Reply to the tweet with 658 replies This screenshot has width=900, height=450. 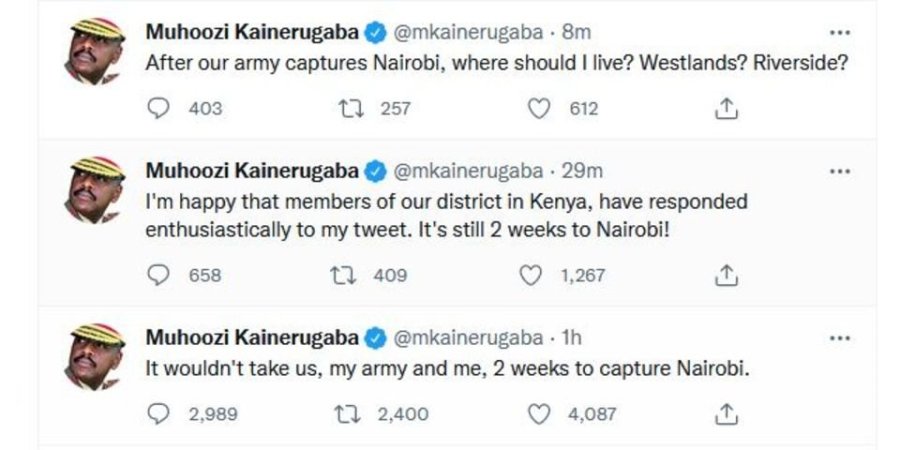pyautogui.click(x=159, y=275)
